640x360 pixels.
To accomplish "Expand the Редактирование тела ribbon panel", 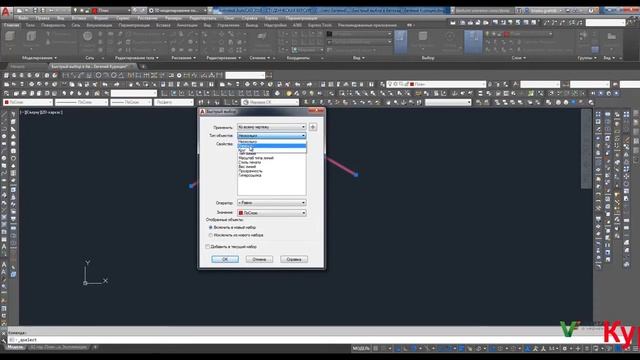I will click(x=137, y=58).
